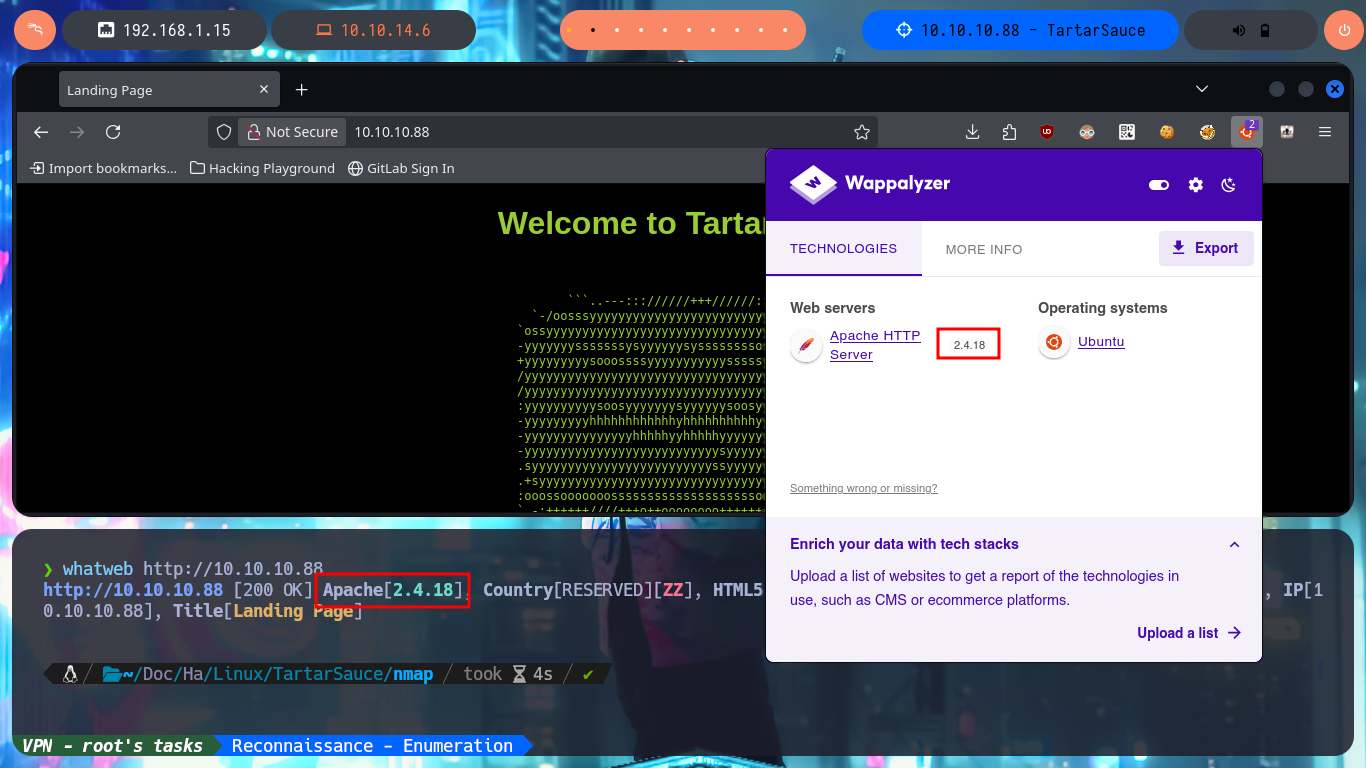Image resolution: width=1366 pixels, height=768 pixels.
Task: Click the Ubuntu logo icon
Action: coord(1054,342)
